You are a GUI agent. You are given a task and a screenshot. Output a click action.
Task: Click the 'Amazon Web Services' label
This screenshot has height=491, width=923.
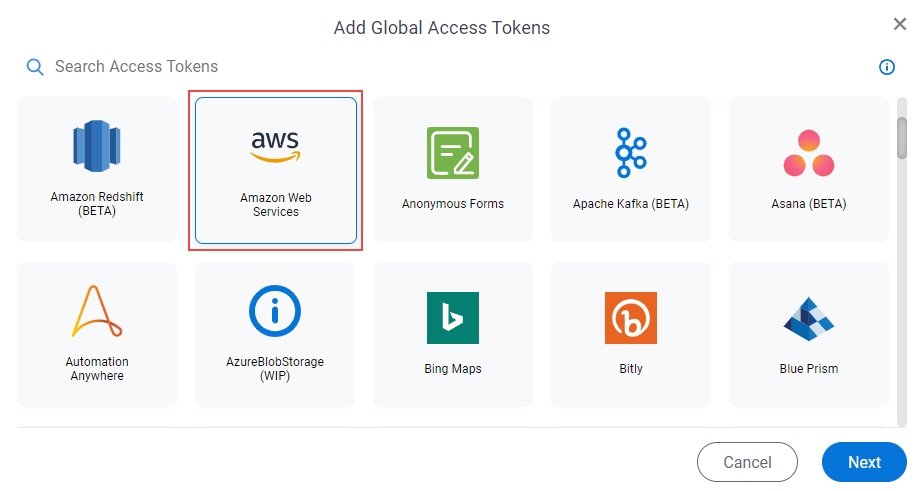(x=275, y=204)
